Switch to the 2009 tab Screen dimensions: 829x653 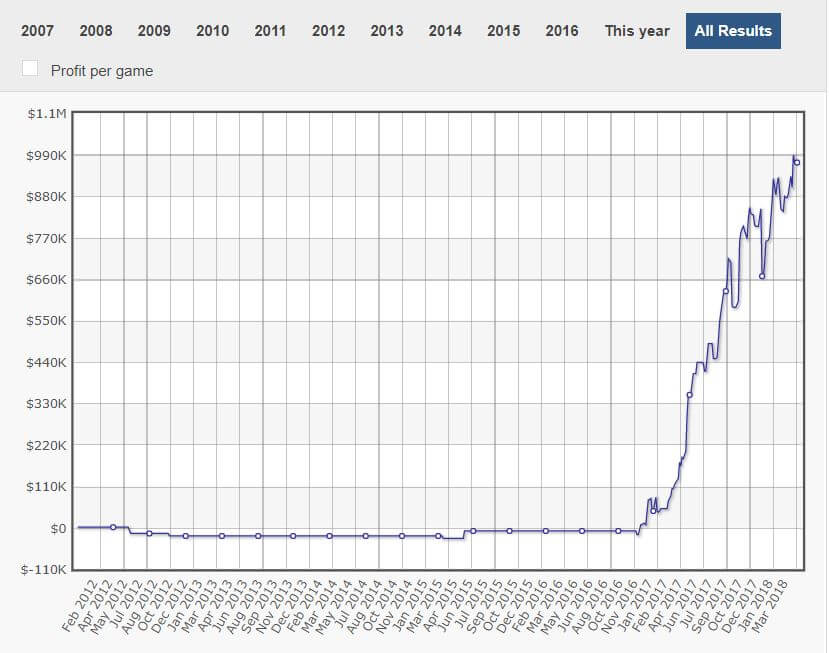154,31
